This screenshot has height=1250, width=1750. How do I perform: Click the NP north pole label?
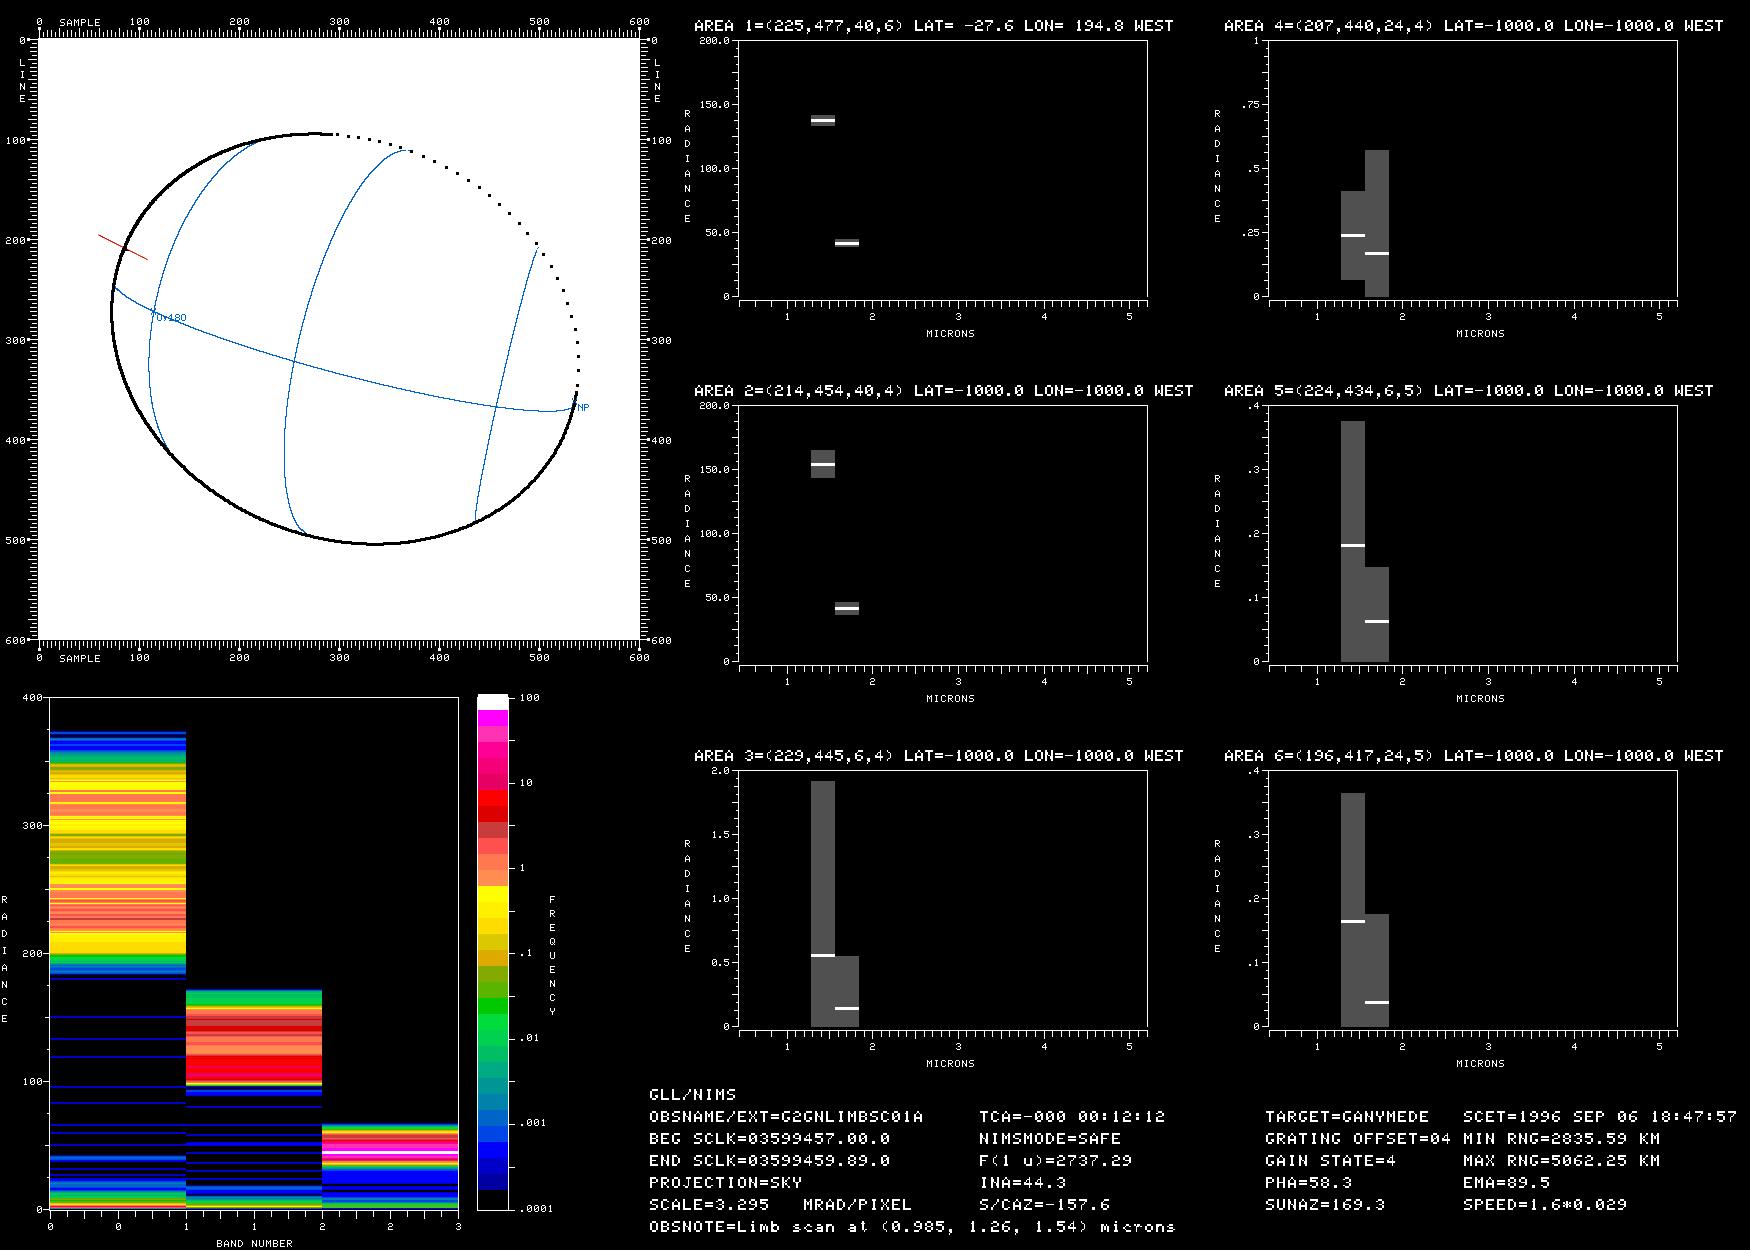581,407
